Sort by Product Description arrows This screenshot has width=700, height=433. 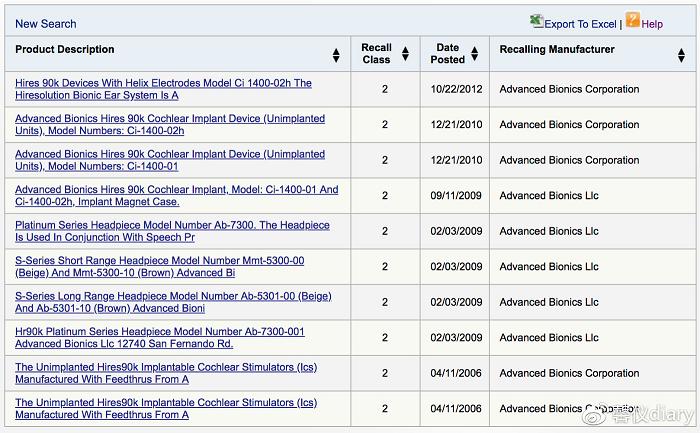click(336, 55)
